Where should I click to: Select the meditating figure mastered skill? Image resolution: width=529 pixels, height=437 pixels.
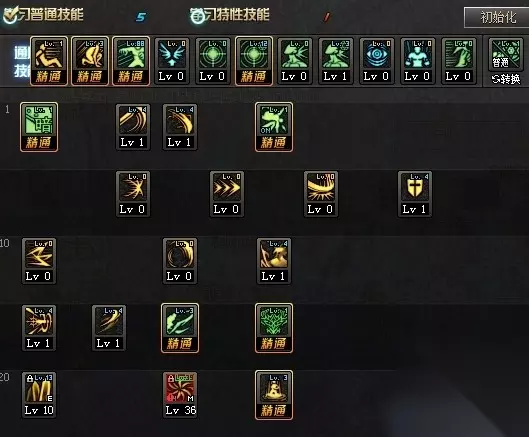pos(274,395)
